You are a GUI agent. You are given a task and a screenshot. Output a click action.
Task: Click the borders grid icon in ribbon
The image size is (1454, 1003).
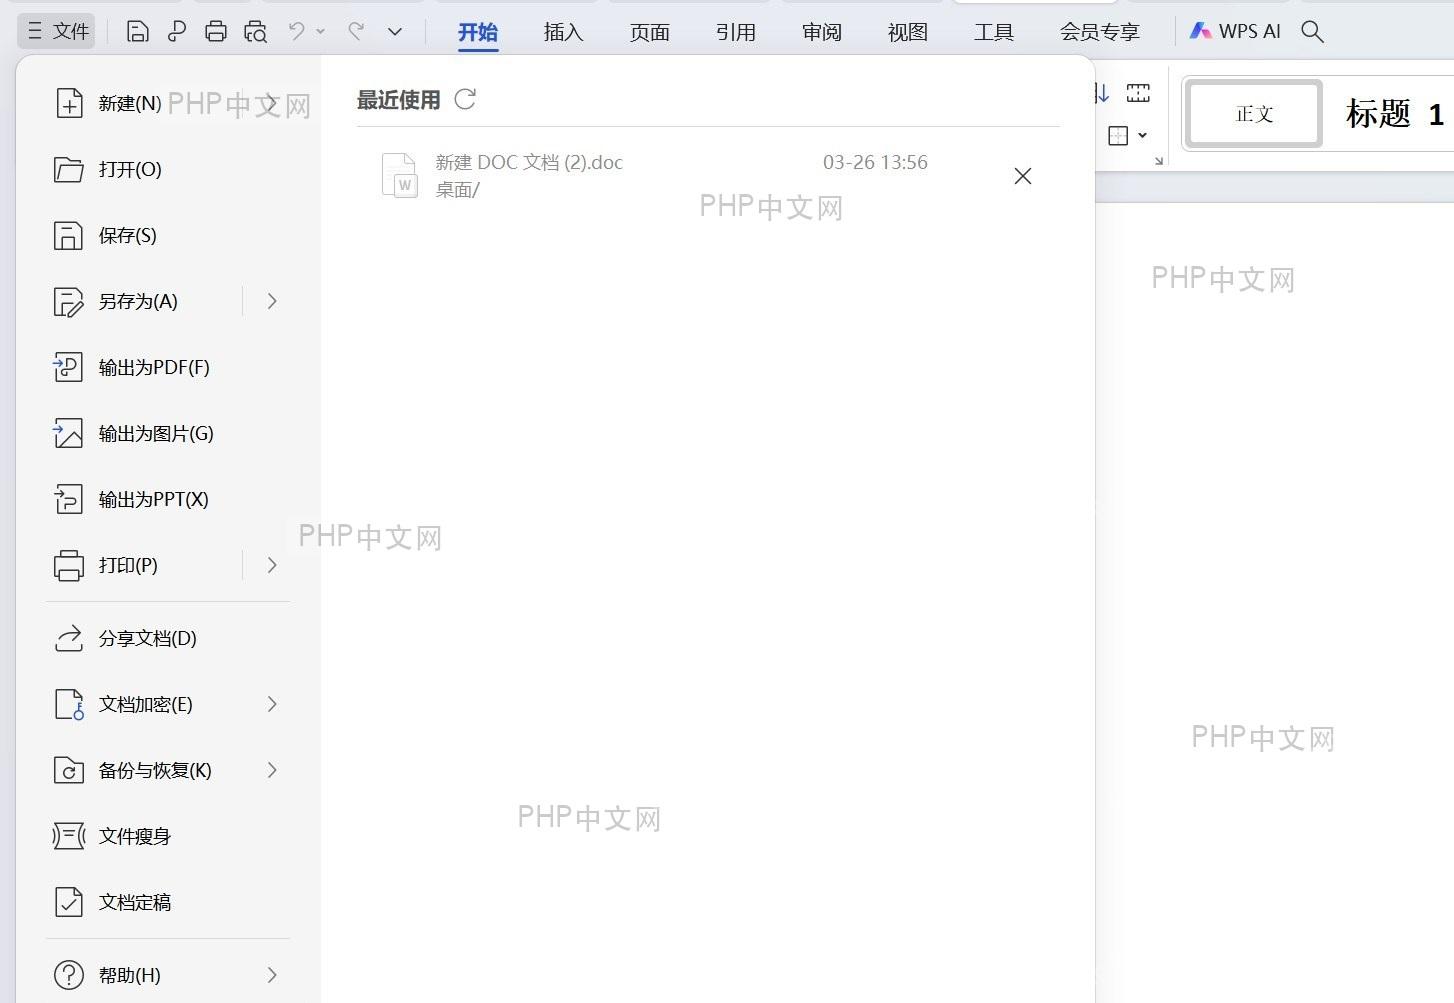(1119, 135)
